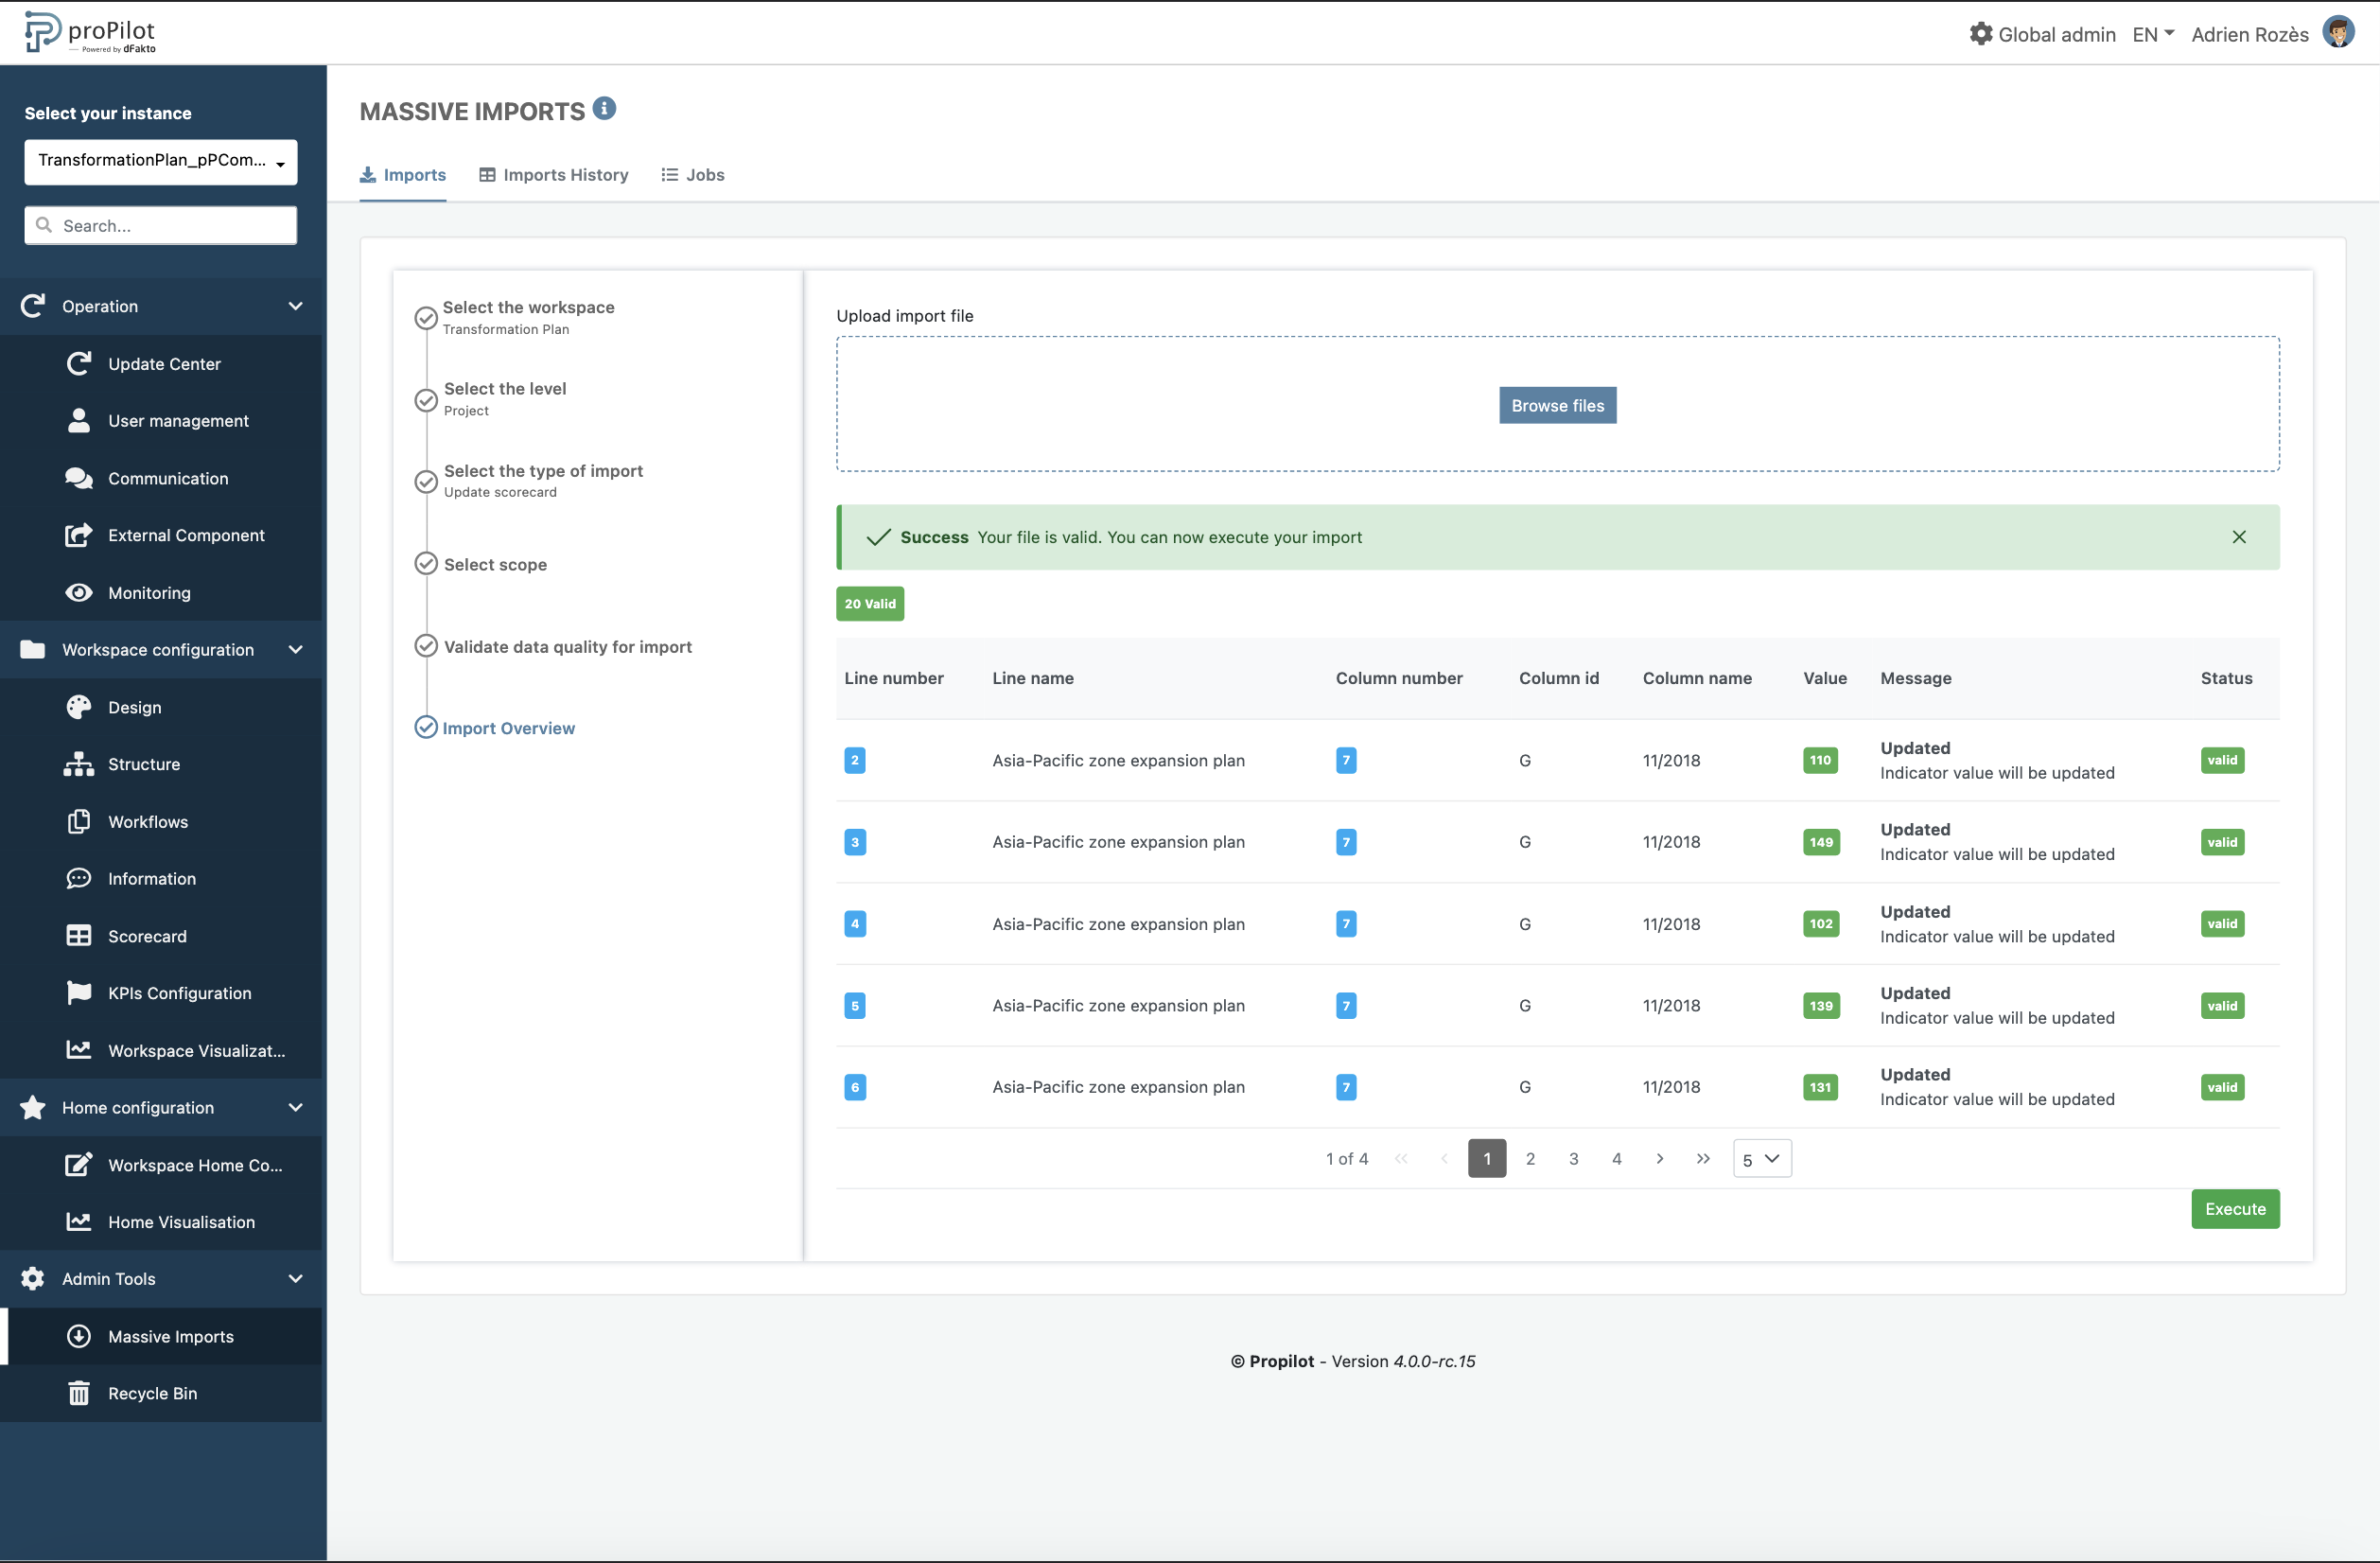Open Update Center from the sidebar
This screenshot has width=2380, height=1563.
164,363
